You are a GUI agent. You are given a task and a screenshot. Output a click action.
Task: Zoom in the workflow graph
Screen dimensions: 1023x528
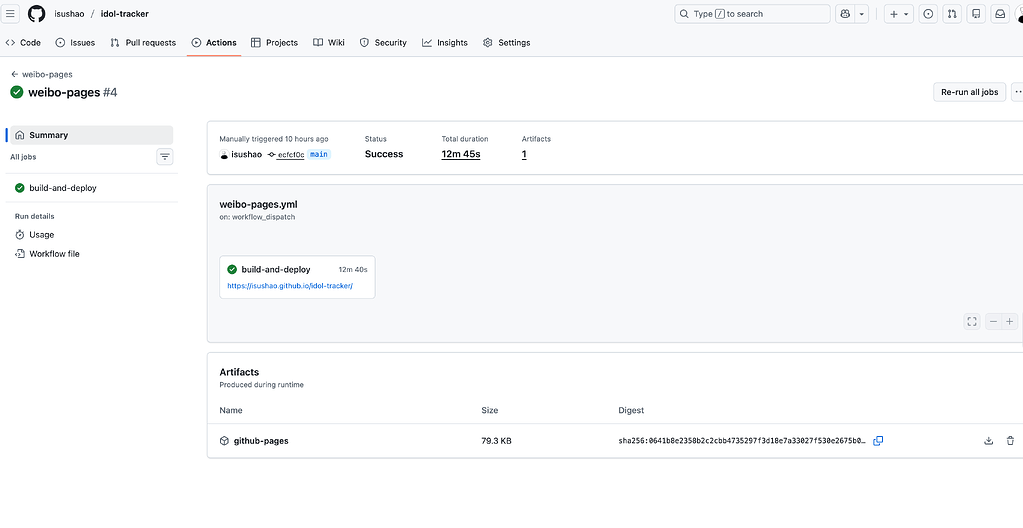pos(1009,321)
